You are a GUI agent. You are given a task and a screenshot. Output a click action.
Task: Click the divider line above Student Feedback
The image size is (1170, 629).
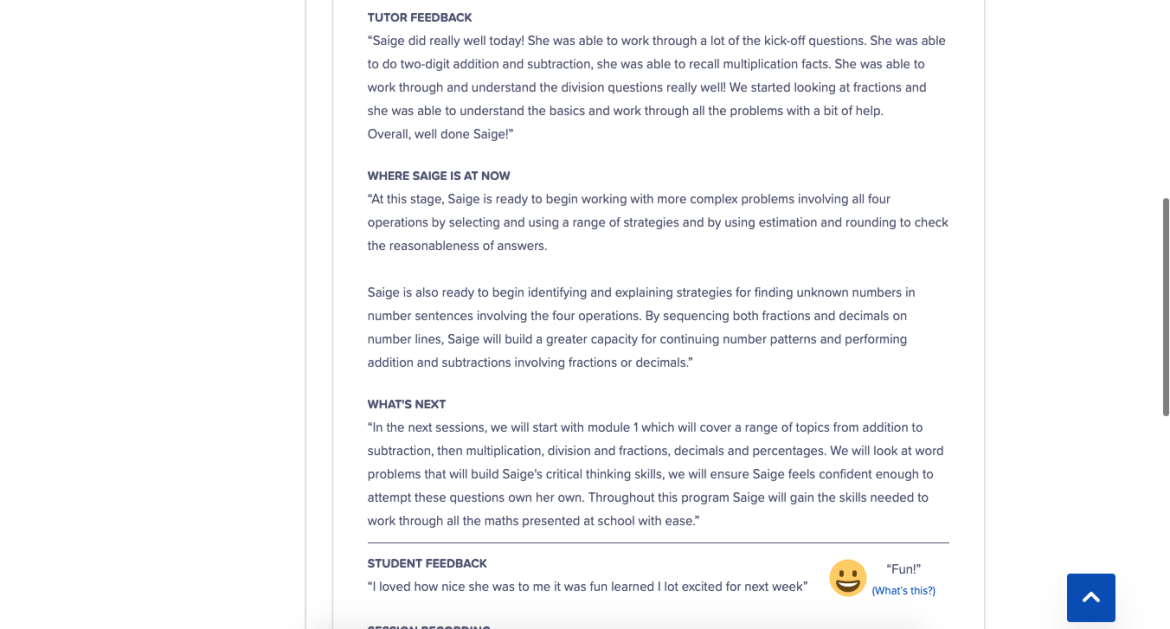tap(657, 543)
